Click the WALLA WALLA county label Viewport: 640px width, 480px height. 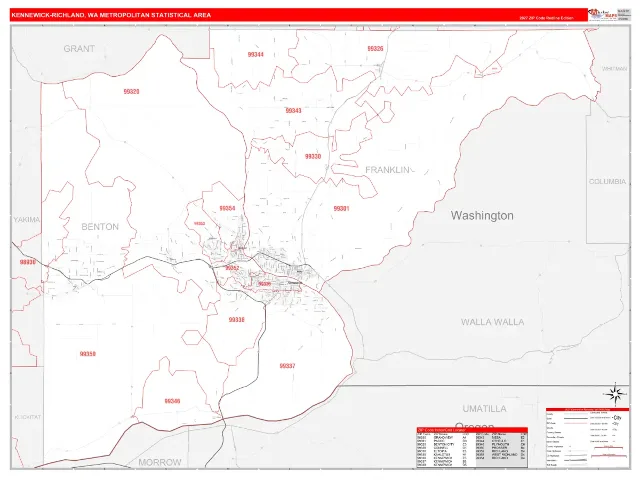[x=493, y=322]
